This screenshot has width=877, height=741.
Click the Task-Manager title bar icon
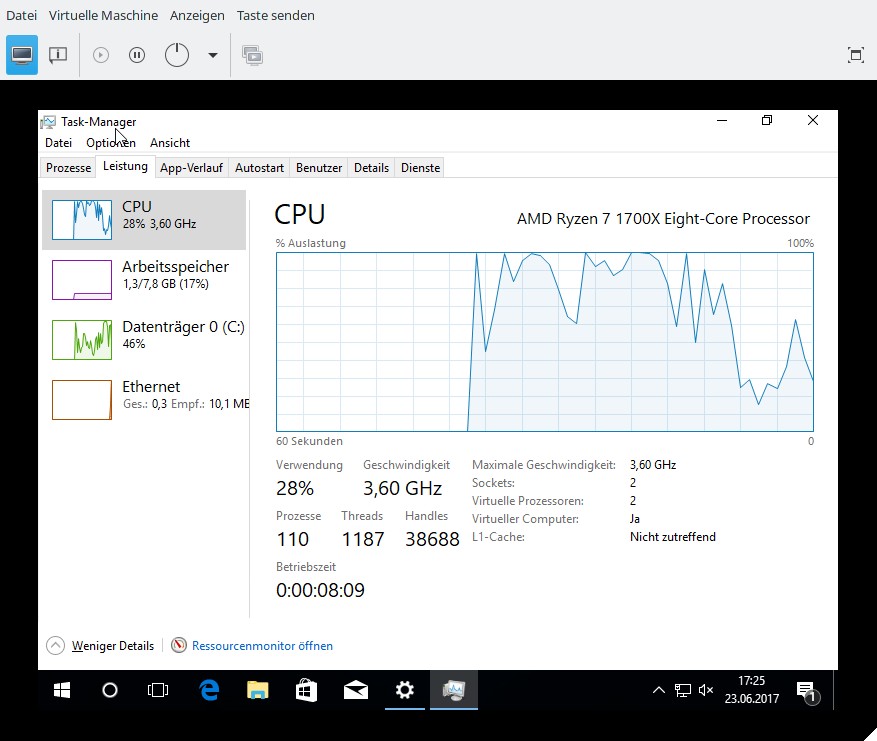(48, 121)
